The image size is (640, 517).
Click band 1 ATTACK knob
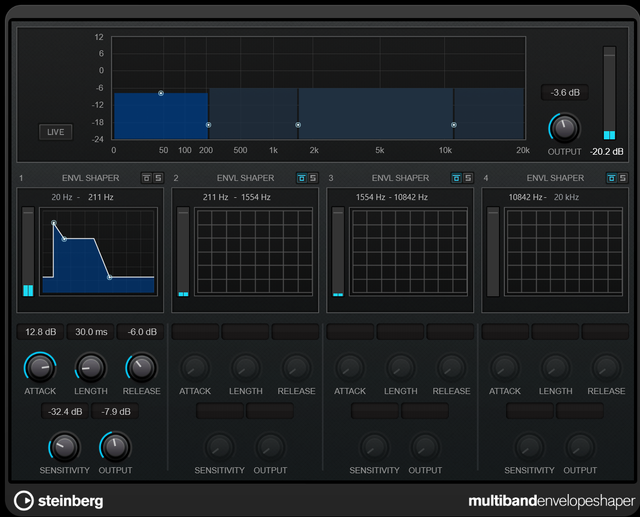coord(40,367)
